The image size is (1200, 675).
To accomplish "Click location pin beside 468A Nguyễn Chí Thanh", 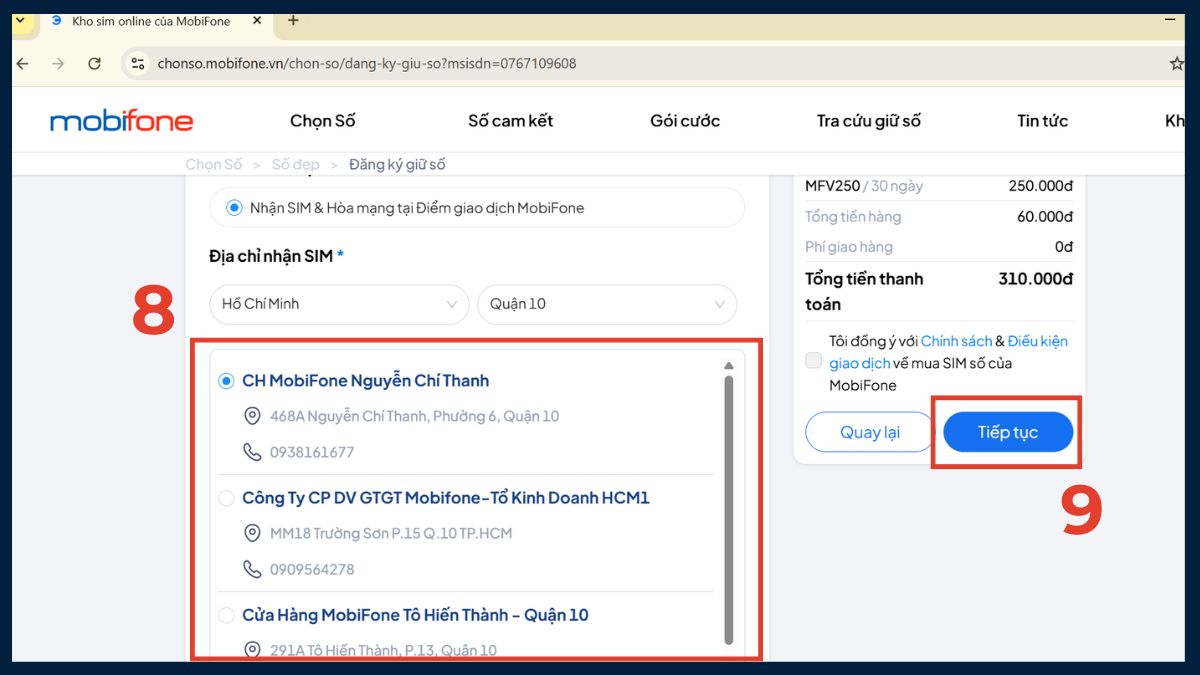I will click(252, 416).
